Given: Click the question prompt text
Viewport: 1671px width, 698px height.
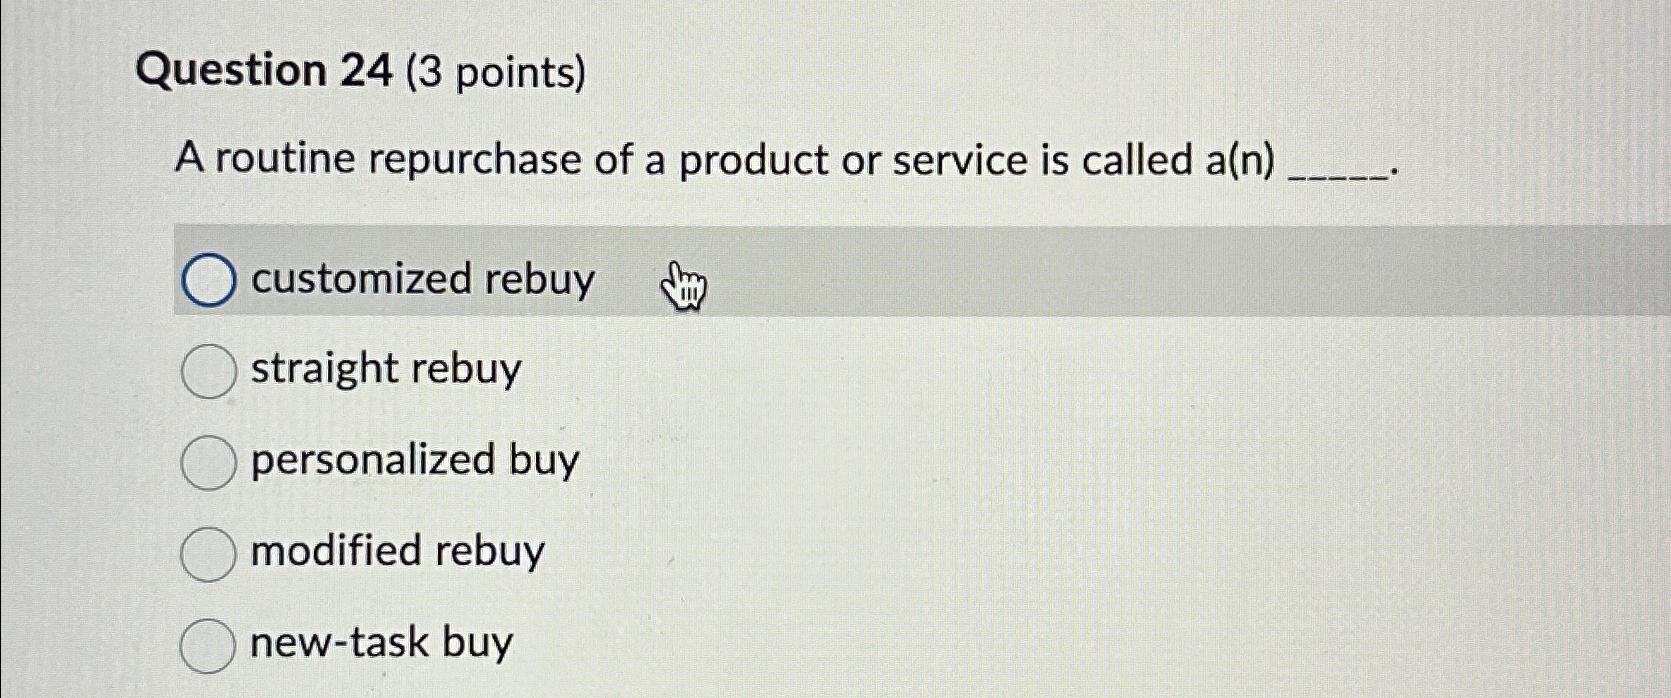Looking at the screenshot, I should click(700, 160).
